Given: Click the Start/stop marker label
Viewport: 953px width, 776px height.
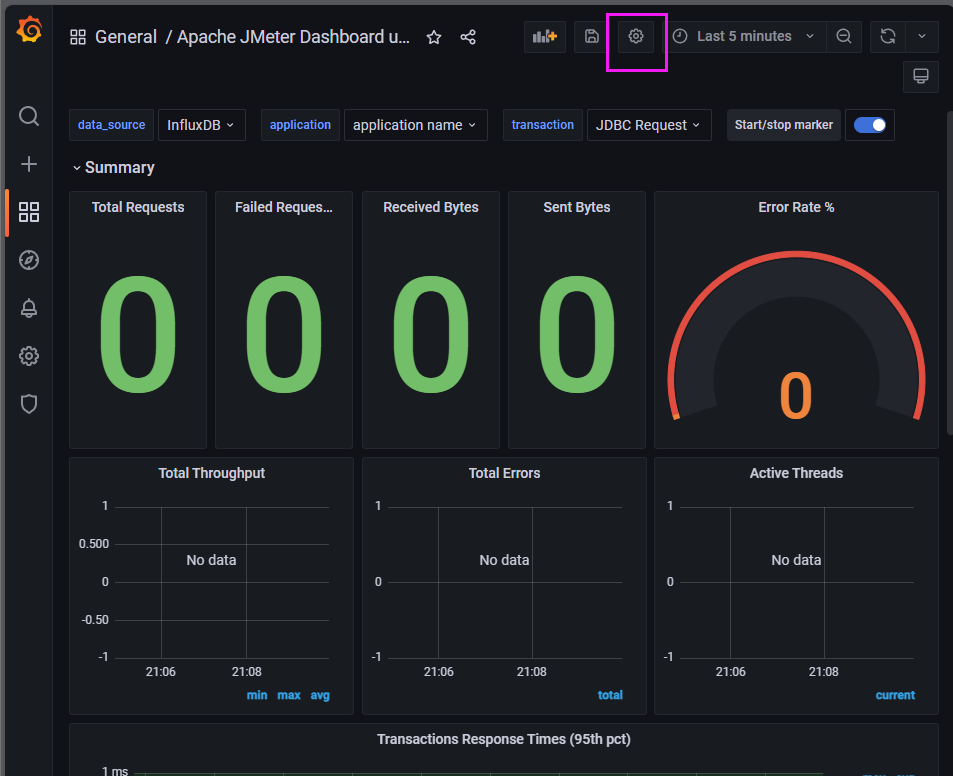Looking at the screenshot, I should click(783, 125).
